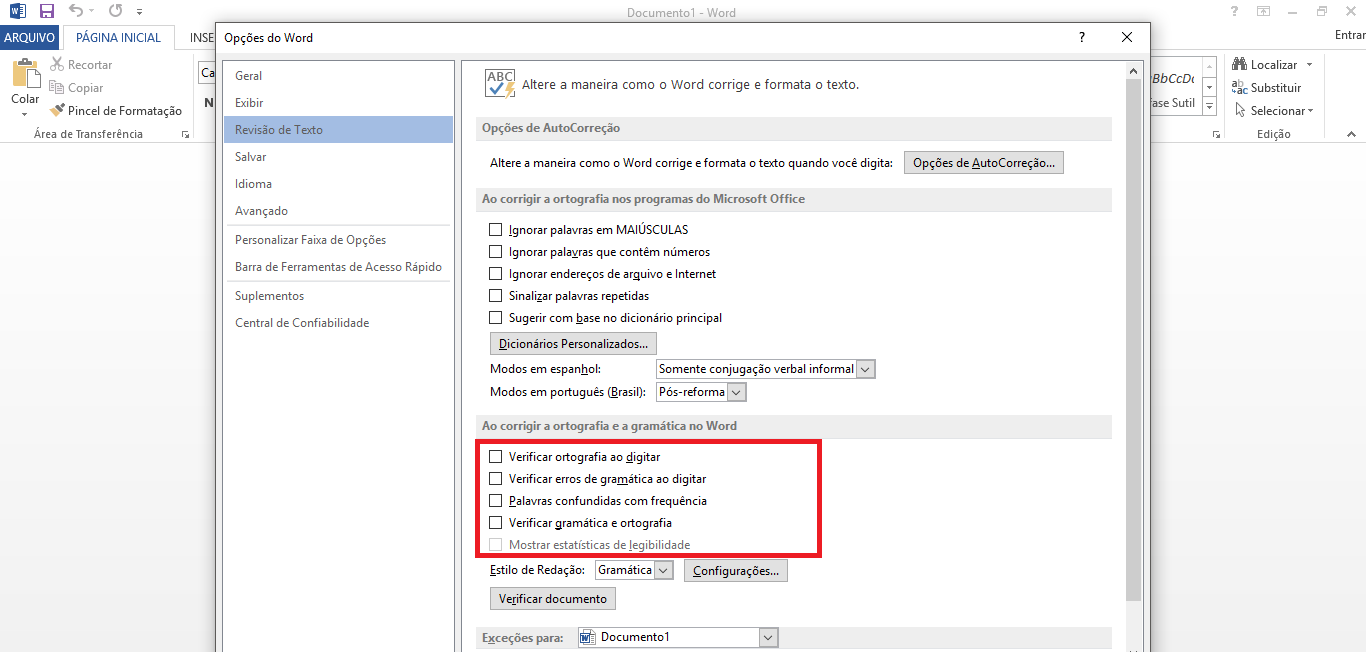Switch to PÁGINA INICIAL tab
1366x652 pixels.
(x=119, y=38)
